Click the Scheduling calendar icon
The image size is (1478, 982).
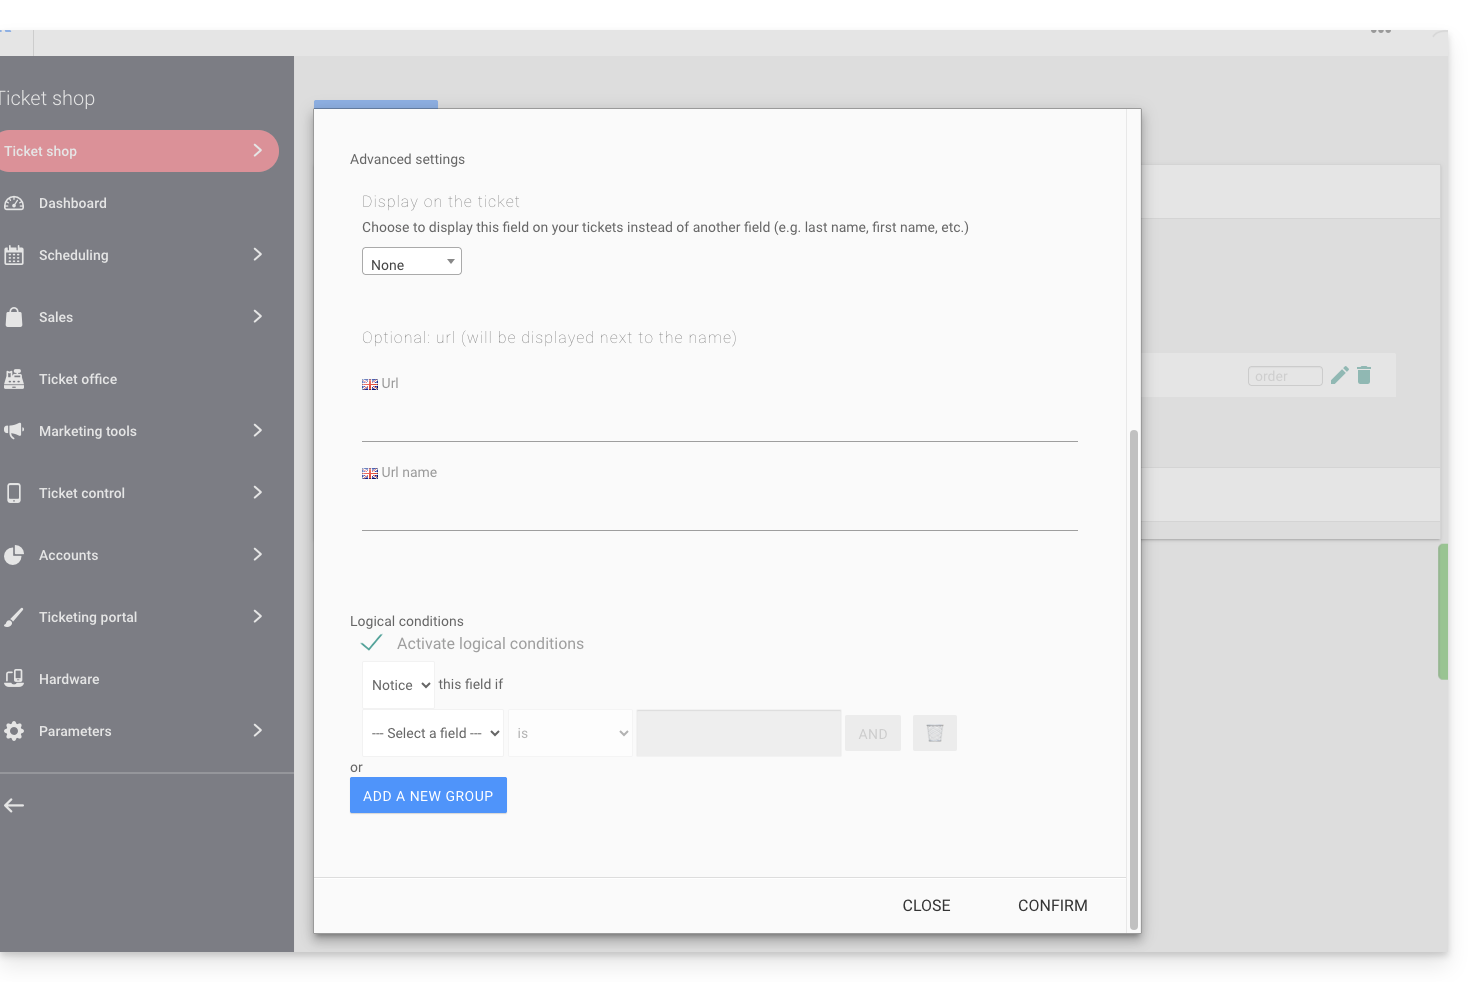point(14,255)
